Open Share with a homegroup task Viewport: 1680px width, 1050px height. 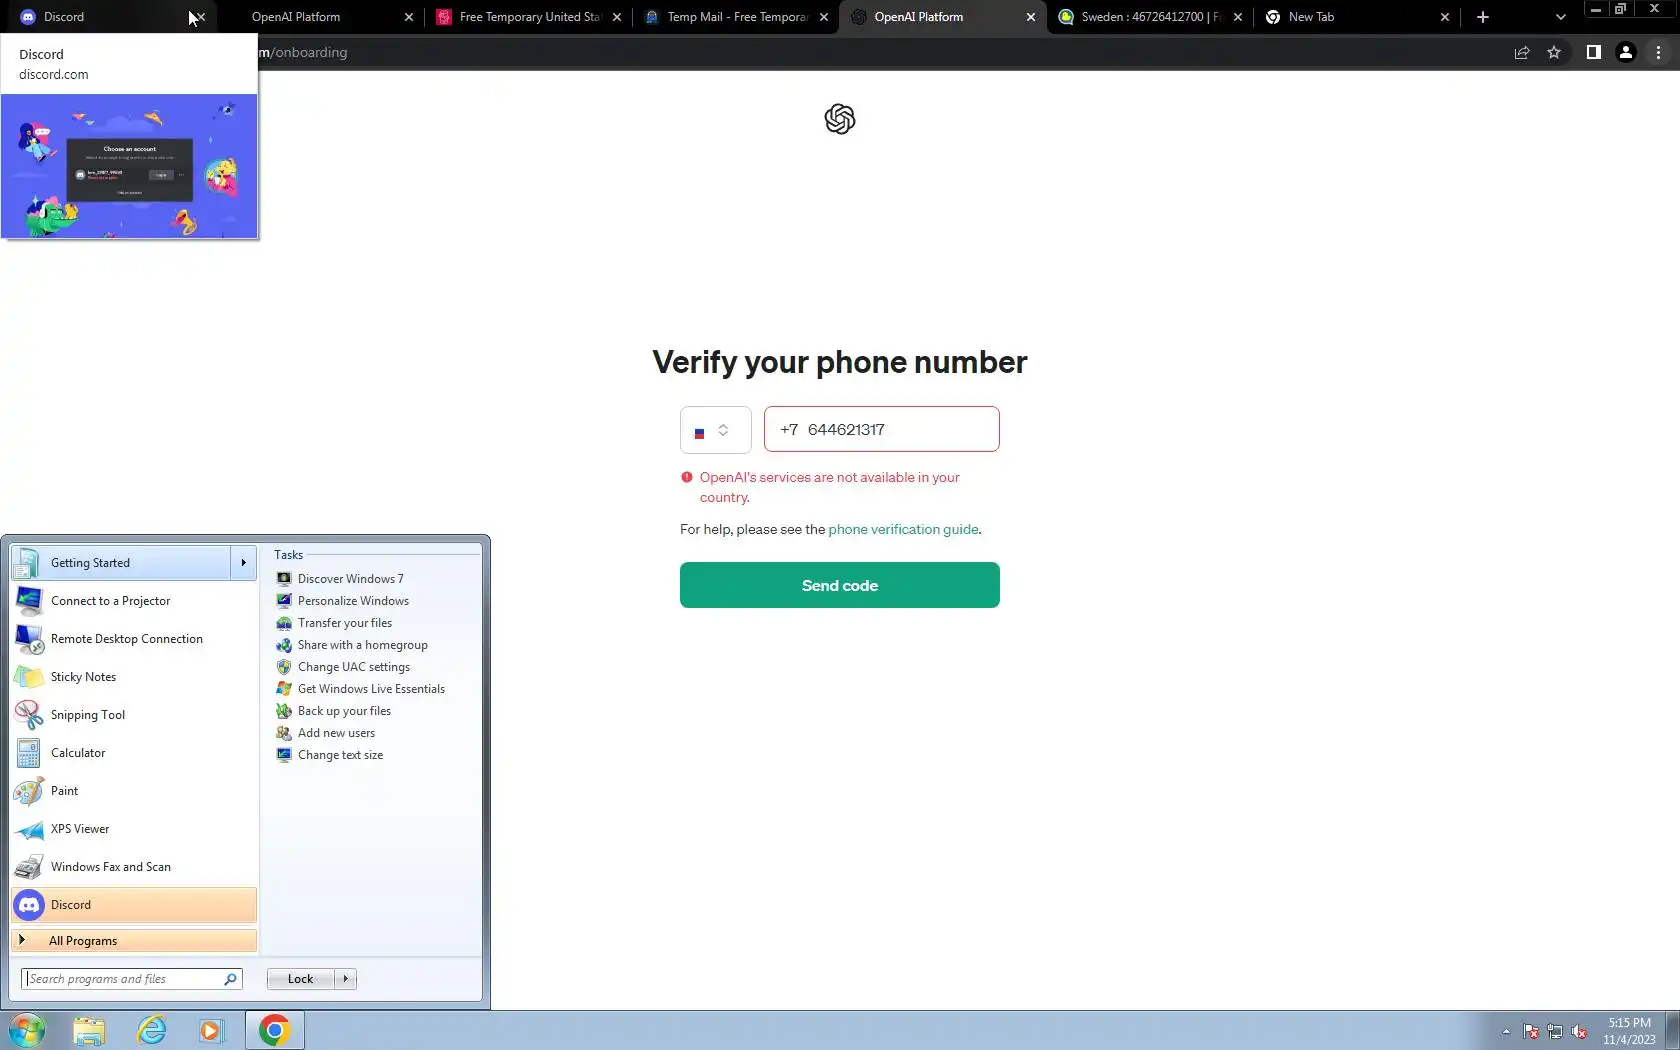tap(352, 645)
